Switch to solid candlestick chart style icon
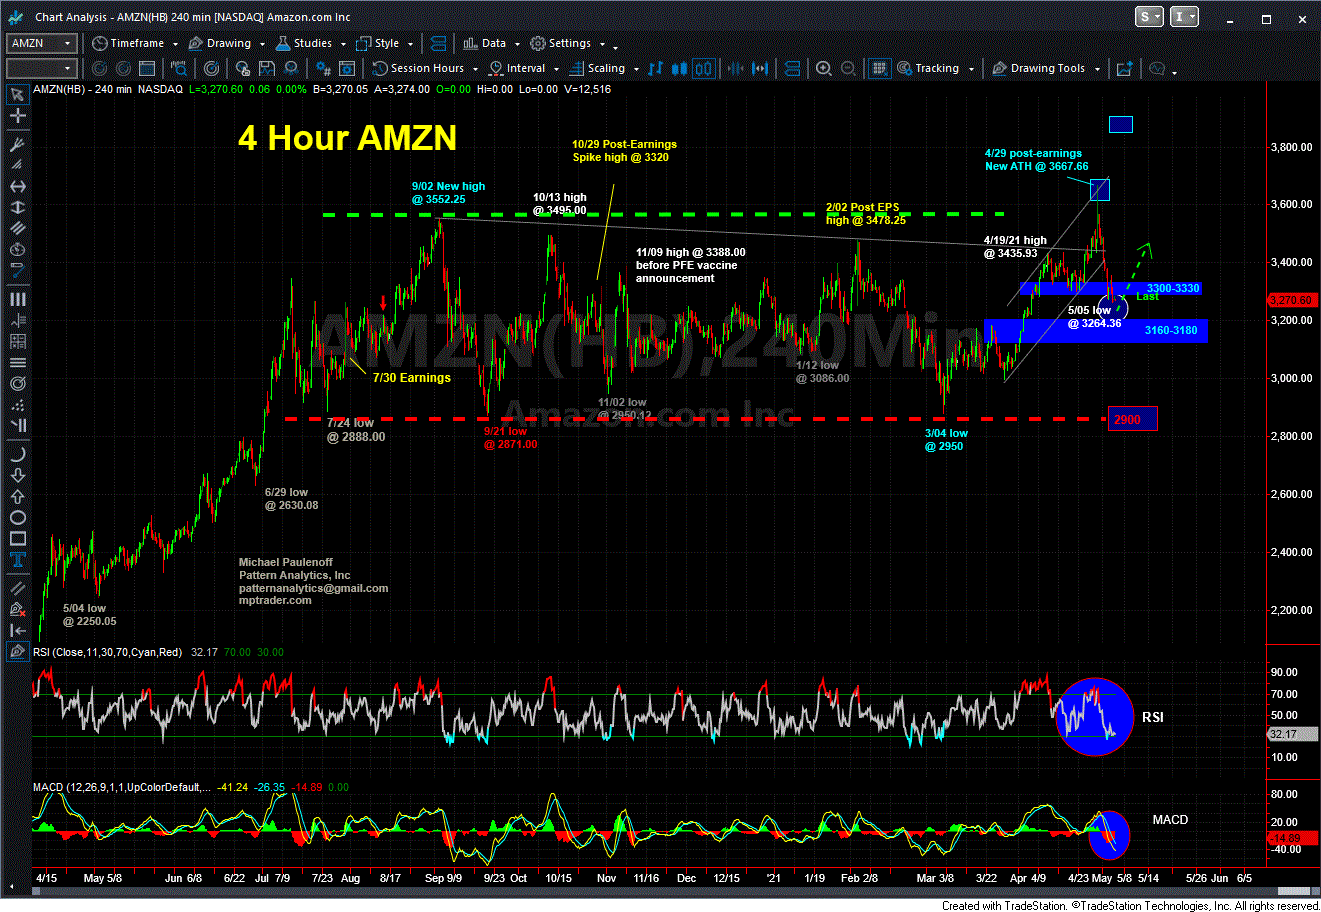Viewport: 1321px width, 912px height. [680, 68]
